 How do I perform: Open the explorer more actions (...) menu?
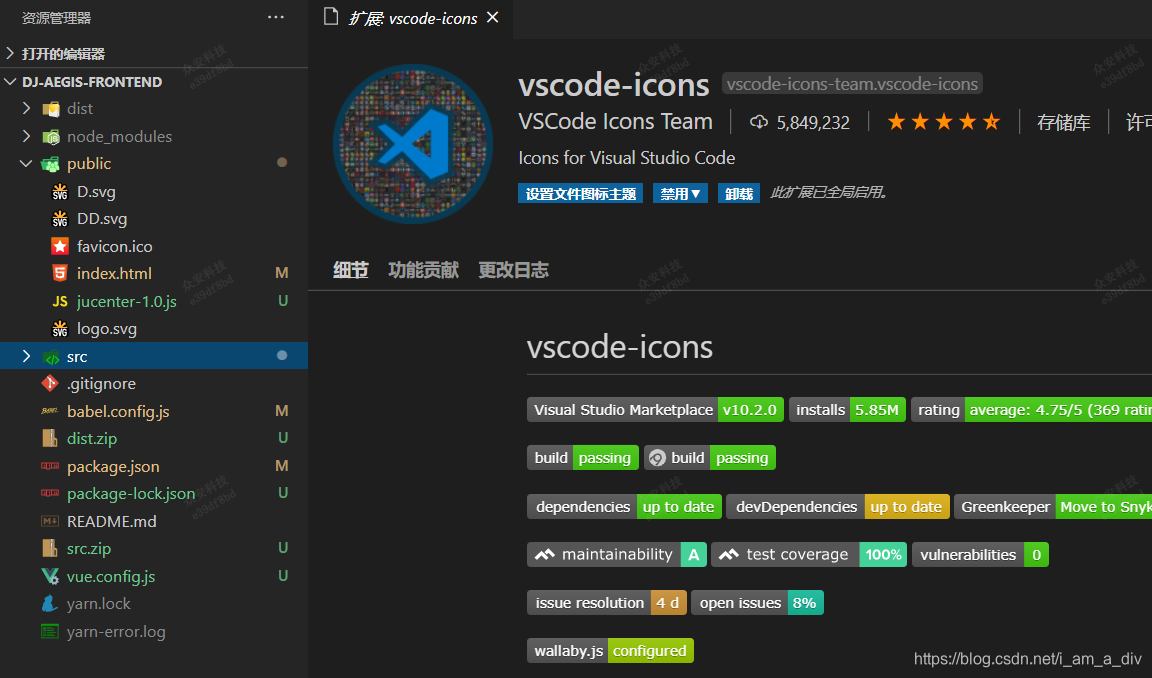(x=276, y=17)
